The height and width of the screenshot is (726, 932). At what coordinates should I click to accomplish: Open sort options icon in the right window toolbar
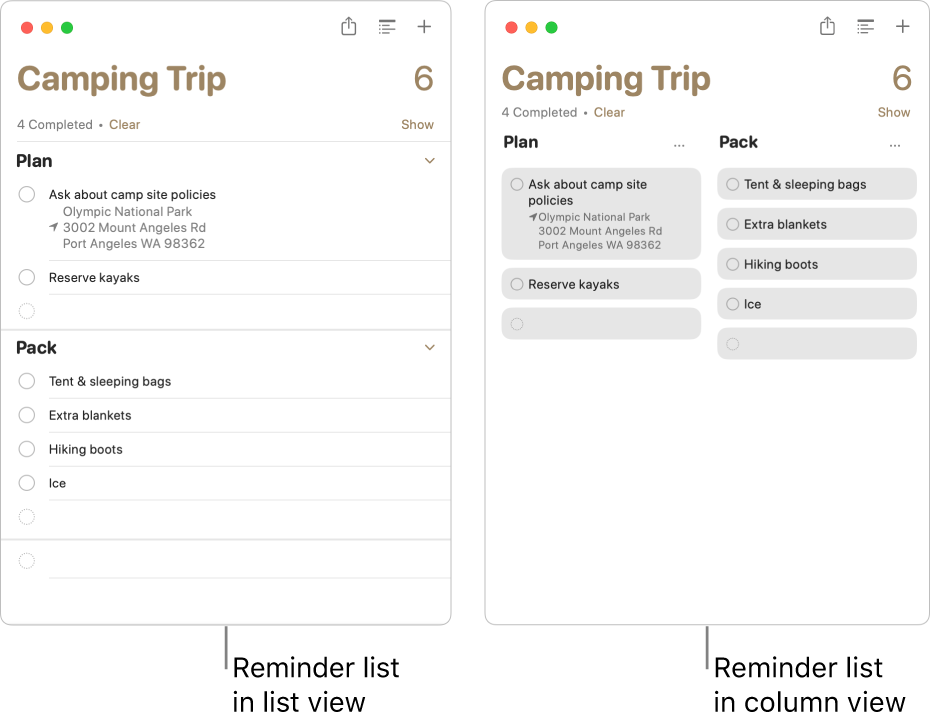(x=865, y=27)
